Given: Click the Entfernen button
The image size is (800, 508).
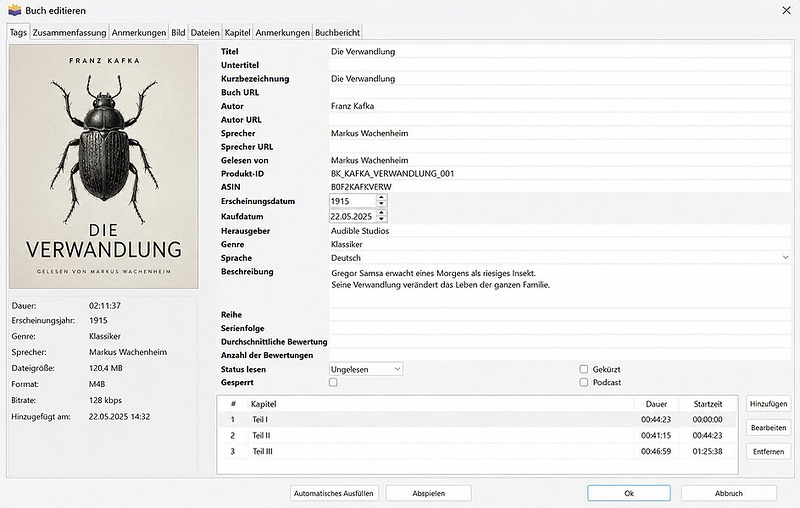Looking at the screenshot, I should pyautogui.click(x=768, y=451).
